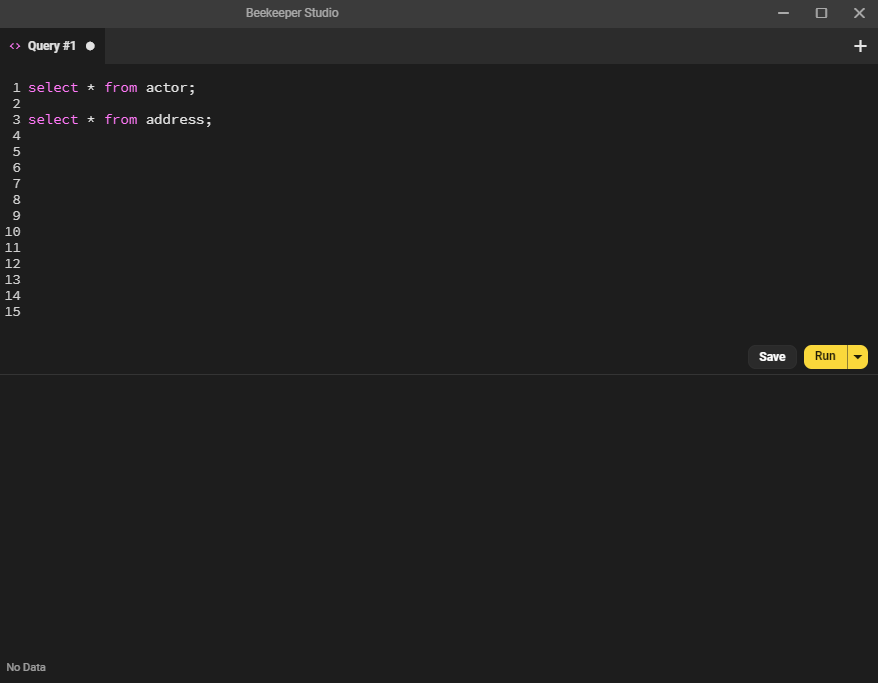The image size is (878, 683).
Task: Expand the Run button dropdown arrow
Action: tap(858, 356)
